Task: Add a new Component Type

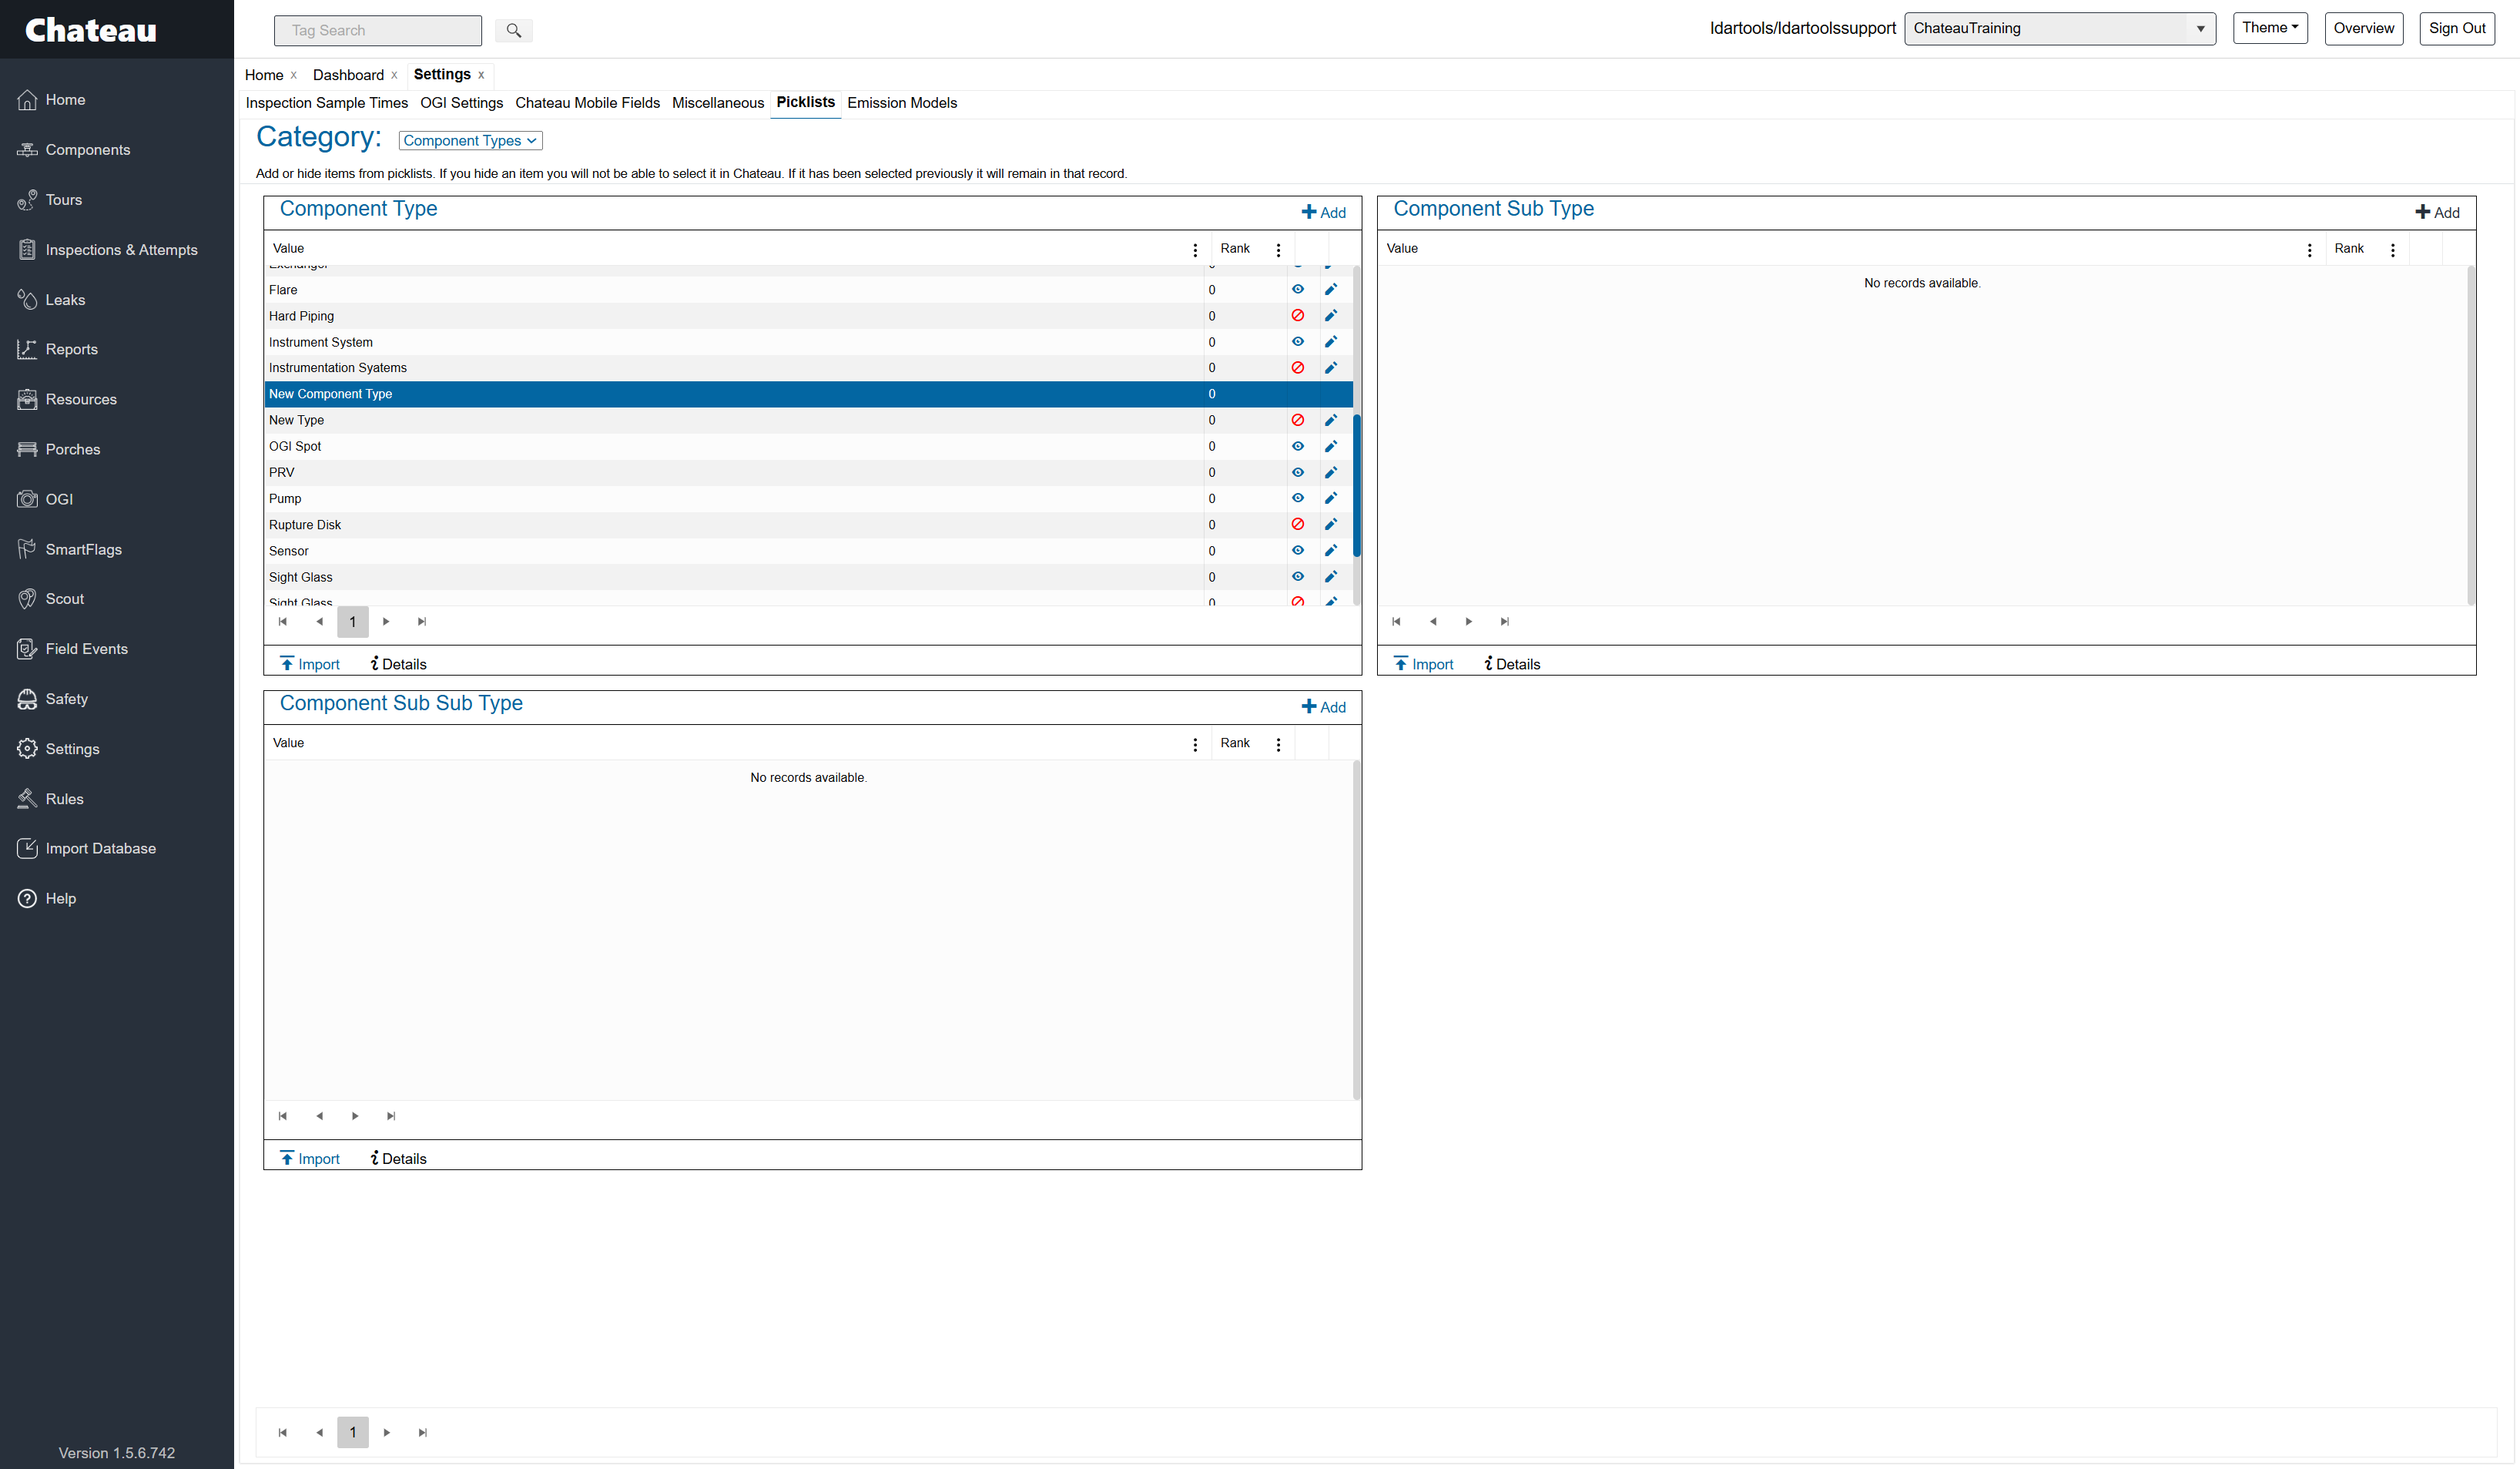Action: click(x=1323, y=212)
